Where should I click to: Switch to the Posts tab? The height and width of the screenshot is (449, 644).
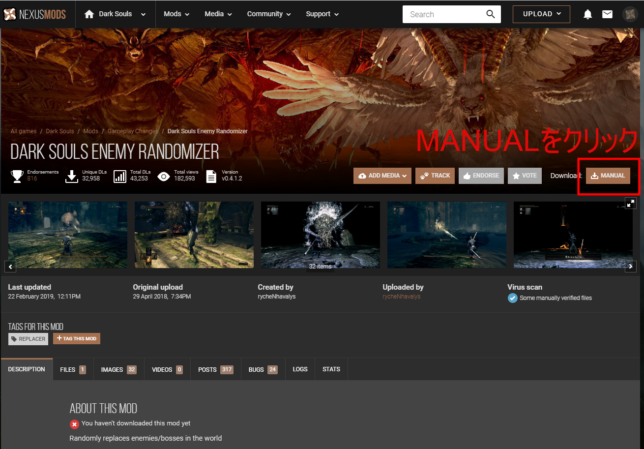coord(216,369)
